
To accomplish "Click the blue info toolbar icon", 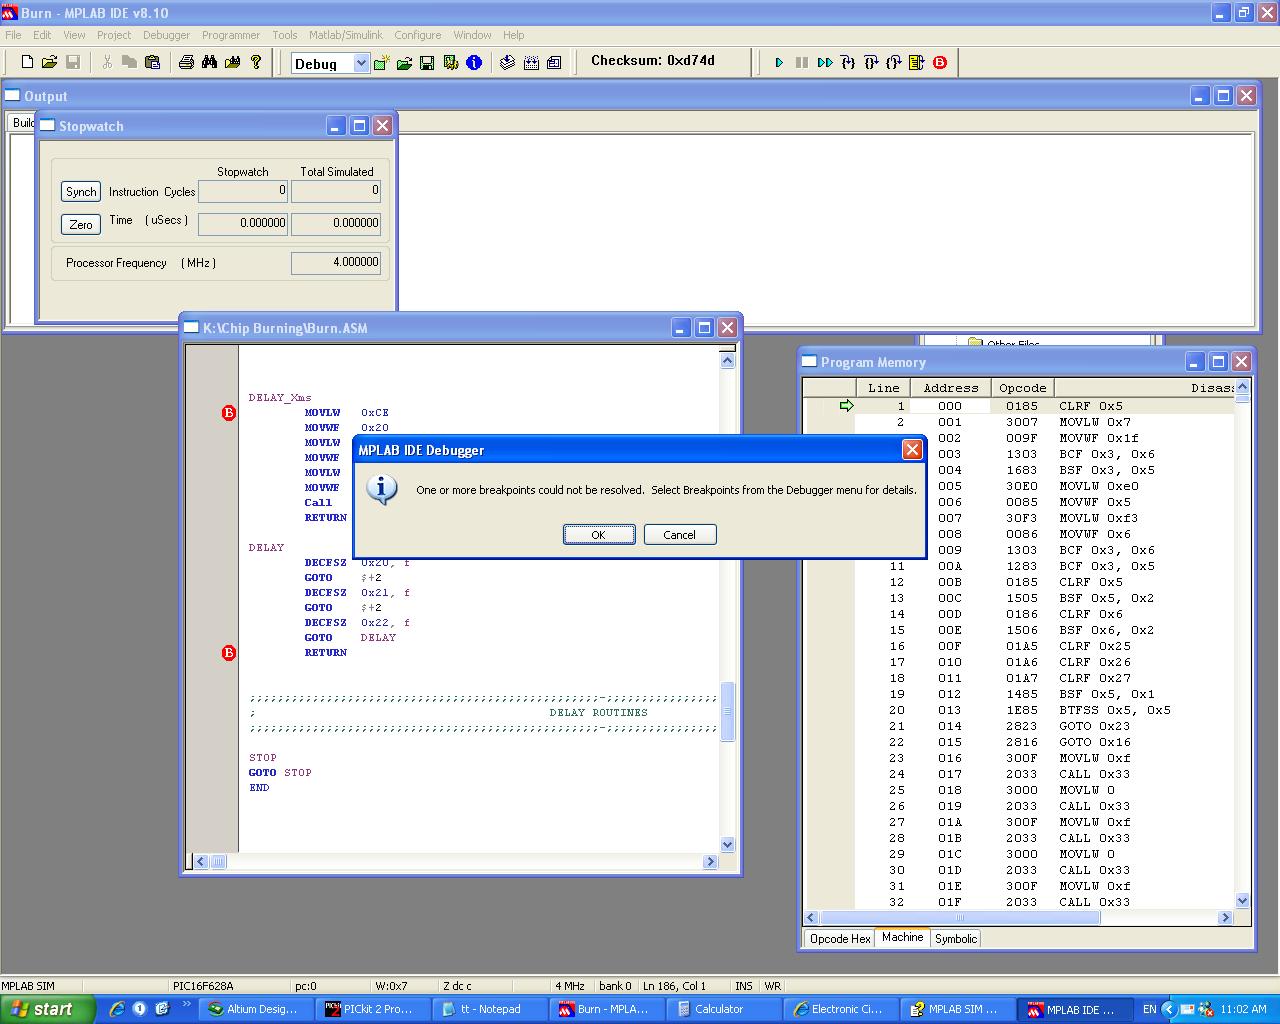I will (474, 63).
